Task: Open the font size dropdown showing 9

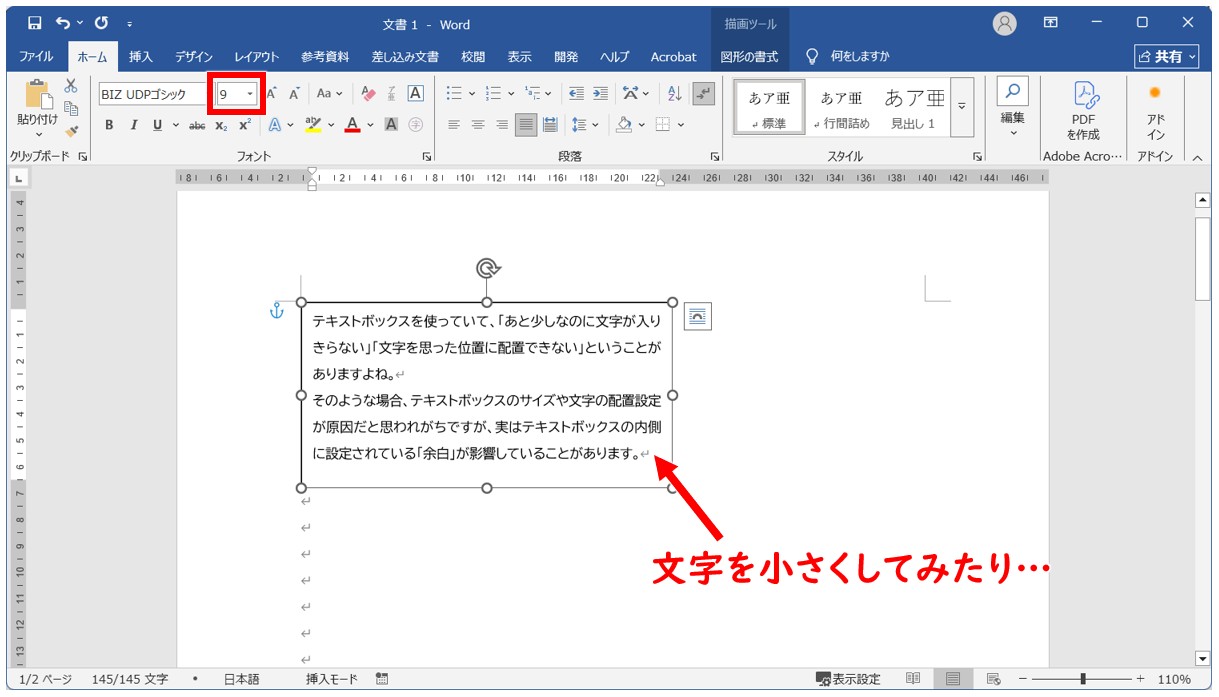Action: coord(250,94)
